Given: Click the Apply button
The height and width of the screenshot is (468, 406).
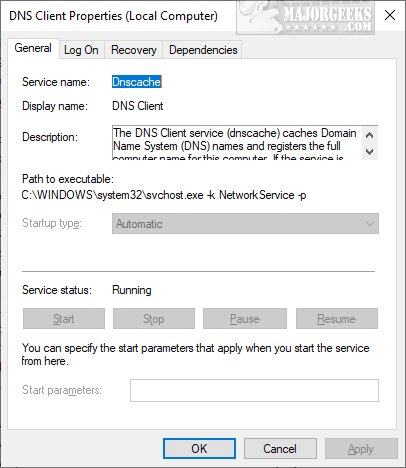Looking at the screenshot, I should pyautogui.click(x=361, y=449).
